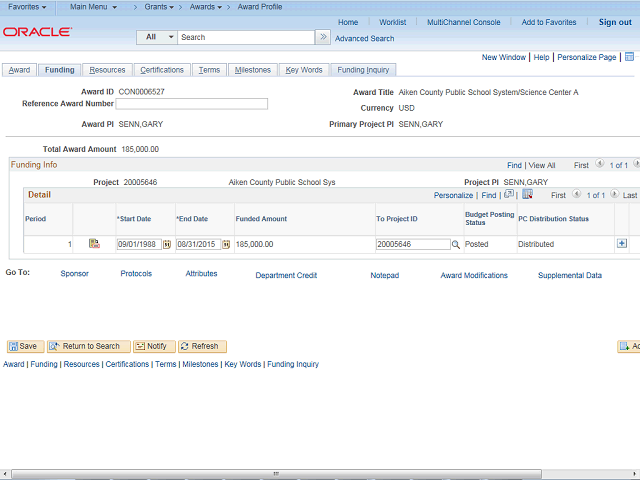Open the Milestones tab
This screenshot has height=480, width=640.
pyautogui.click(x=253, y=70)
